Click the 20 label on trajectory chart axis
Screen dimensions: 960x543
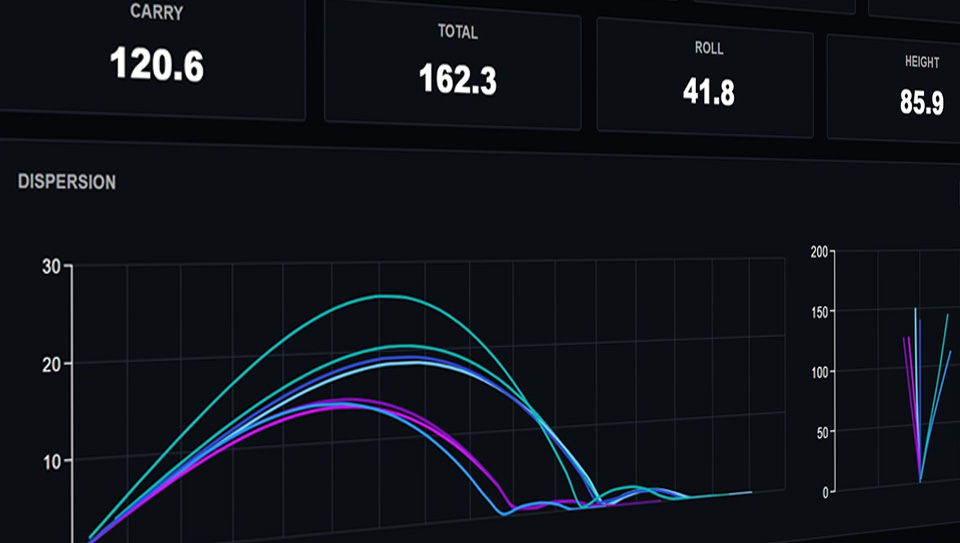(x=52, y=365)
